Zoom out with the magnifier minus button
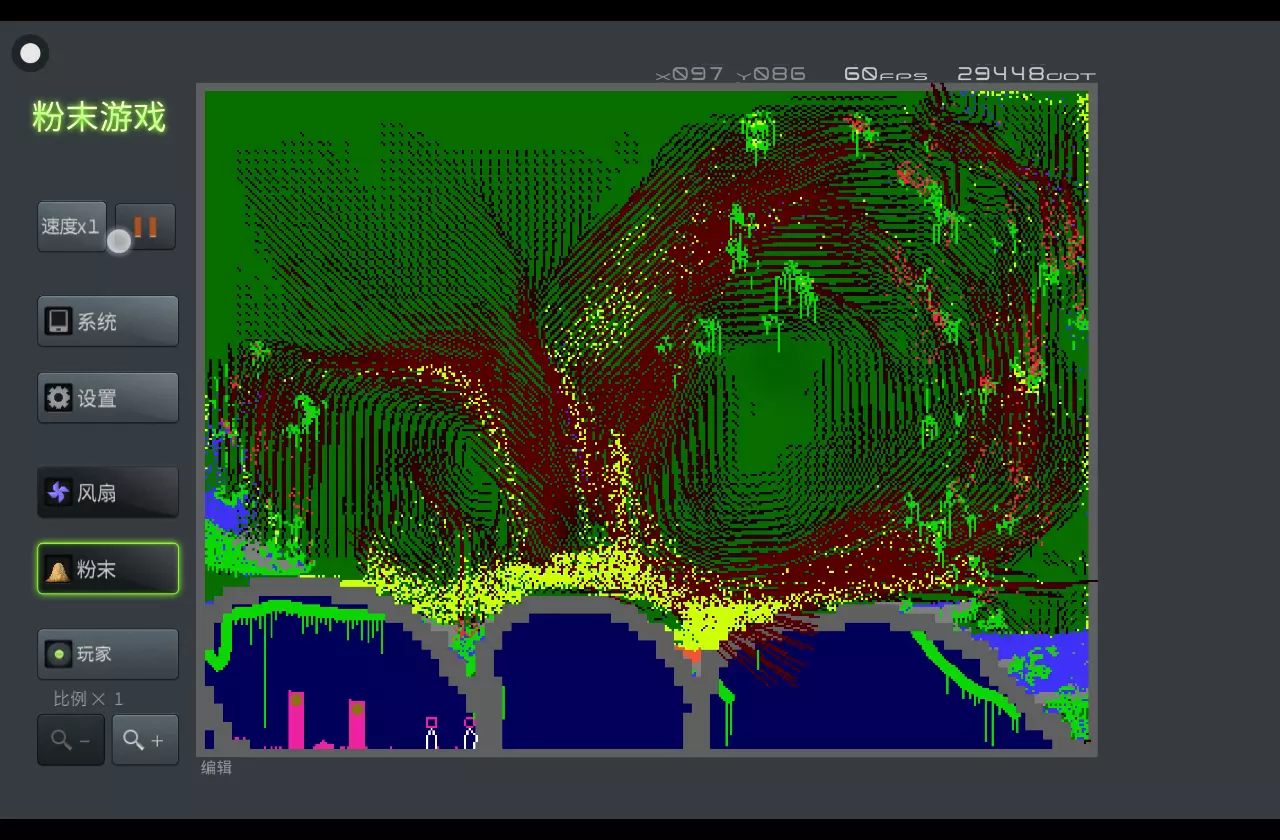The image size is (1280, 840). click(71, 740)
